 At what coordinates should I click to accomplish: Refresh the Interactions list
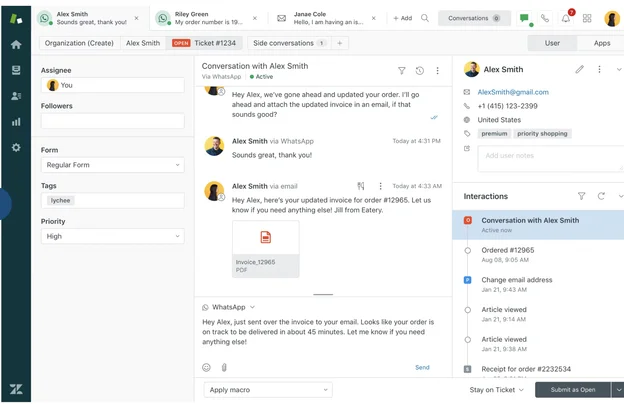(601, 196)
